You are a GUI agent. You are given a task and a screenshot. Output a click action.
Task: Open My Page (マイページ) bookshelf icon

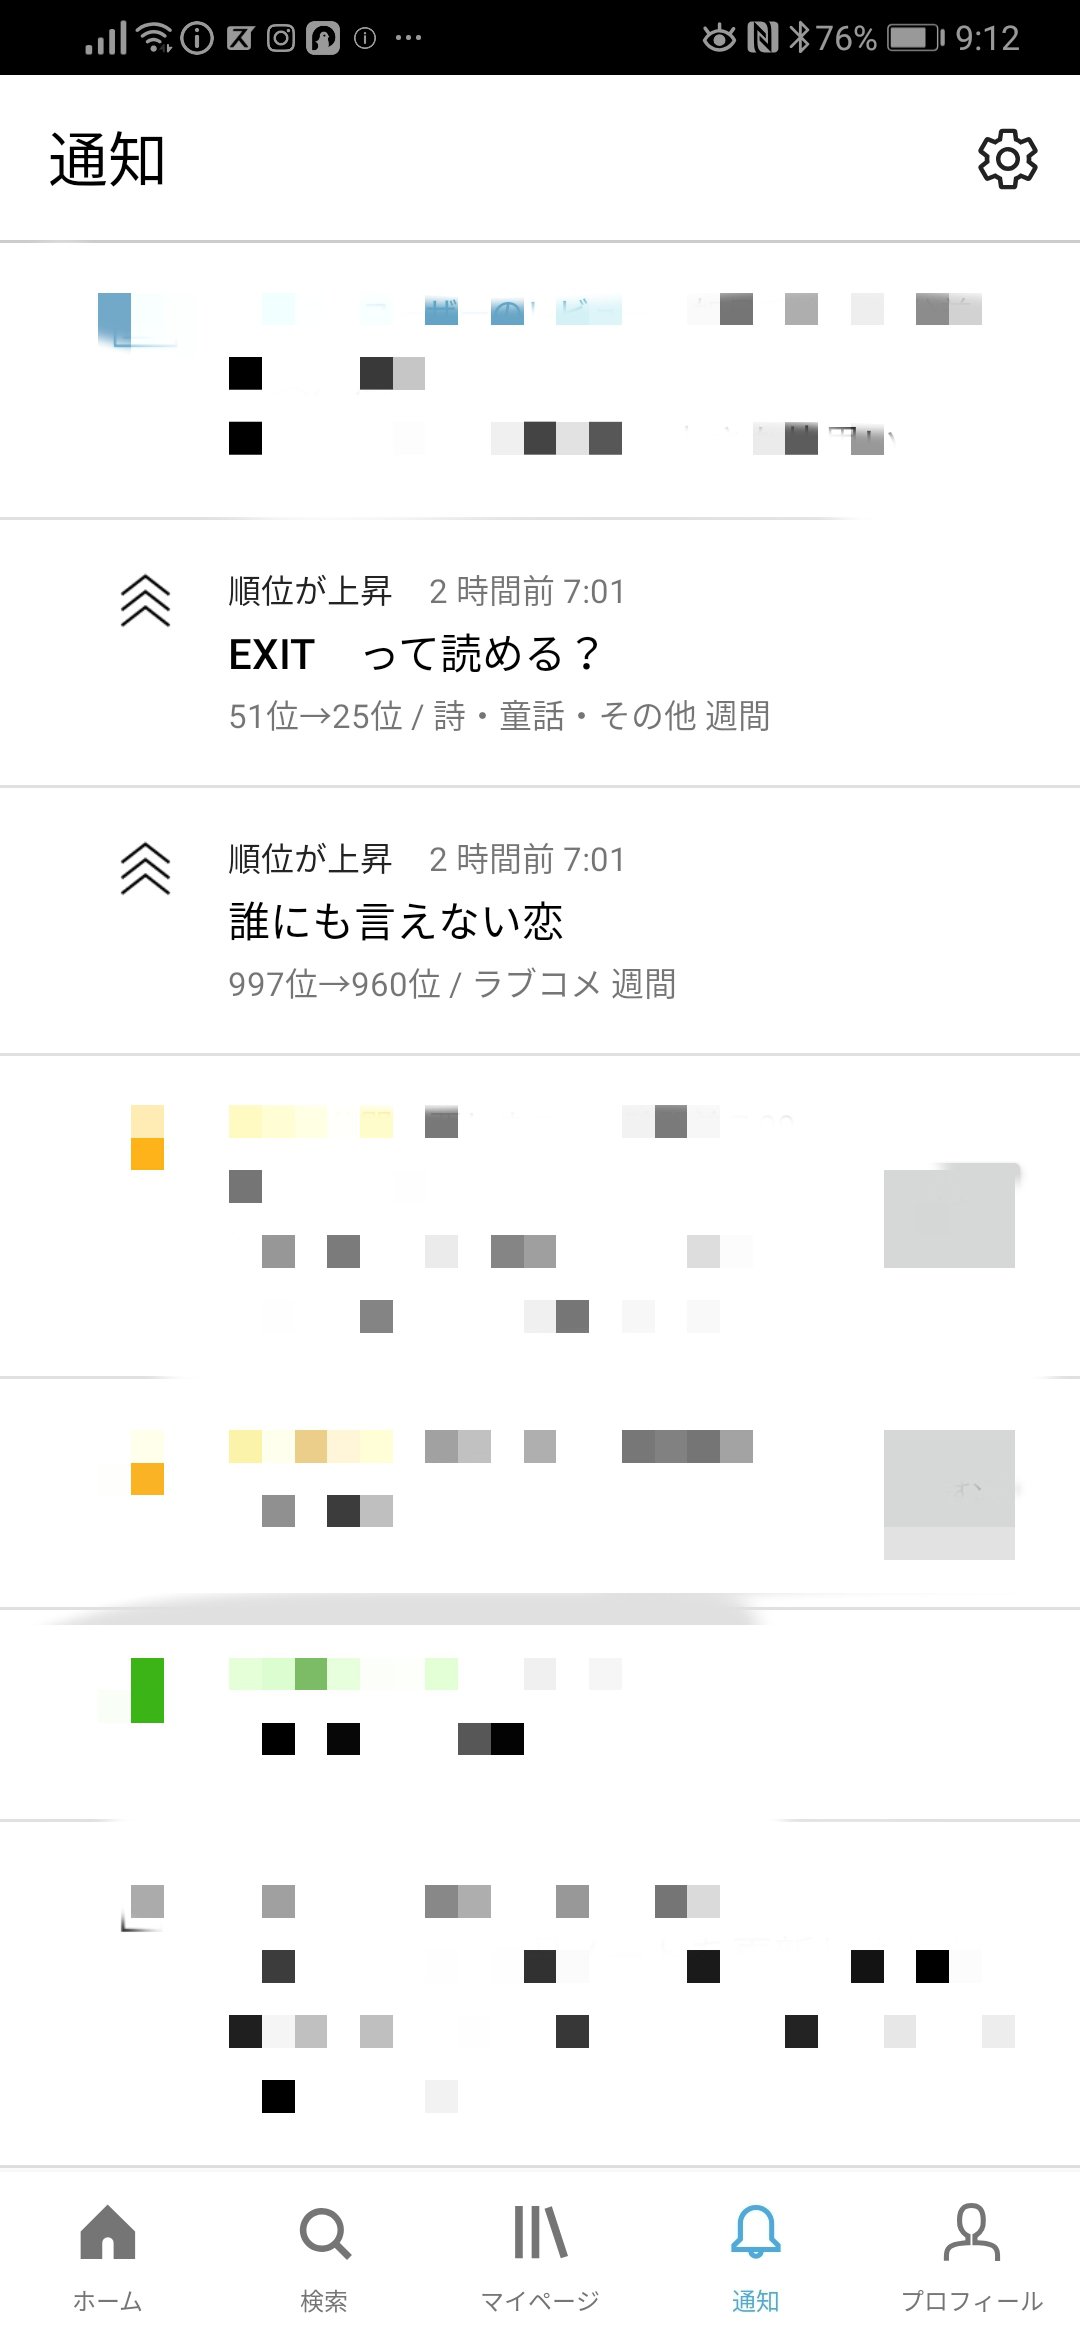click(x=540, y=2233)
